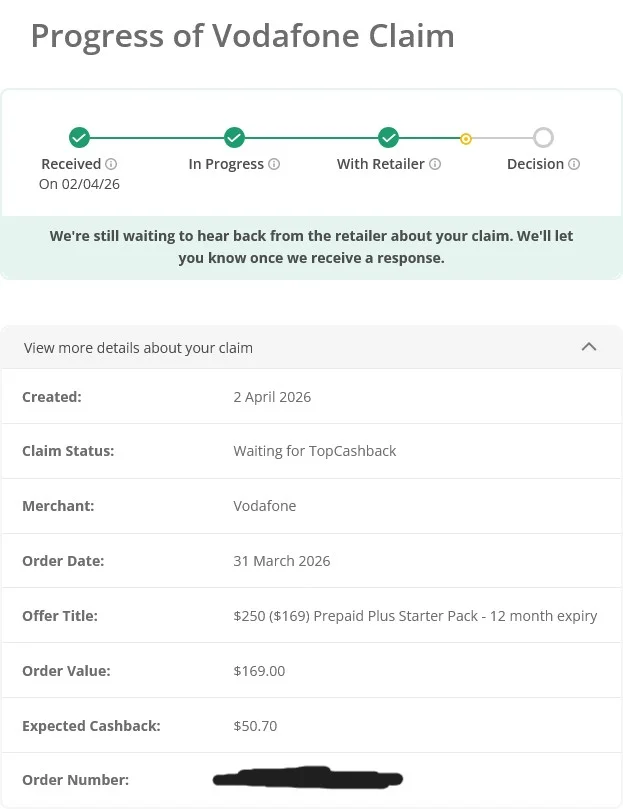Click 'View more details about your claim' header

(311, 347)
